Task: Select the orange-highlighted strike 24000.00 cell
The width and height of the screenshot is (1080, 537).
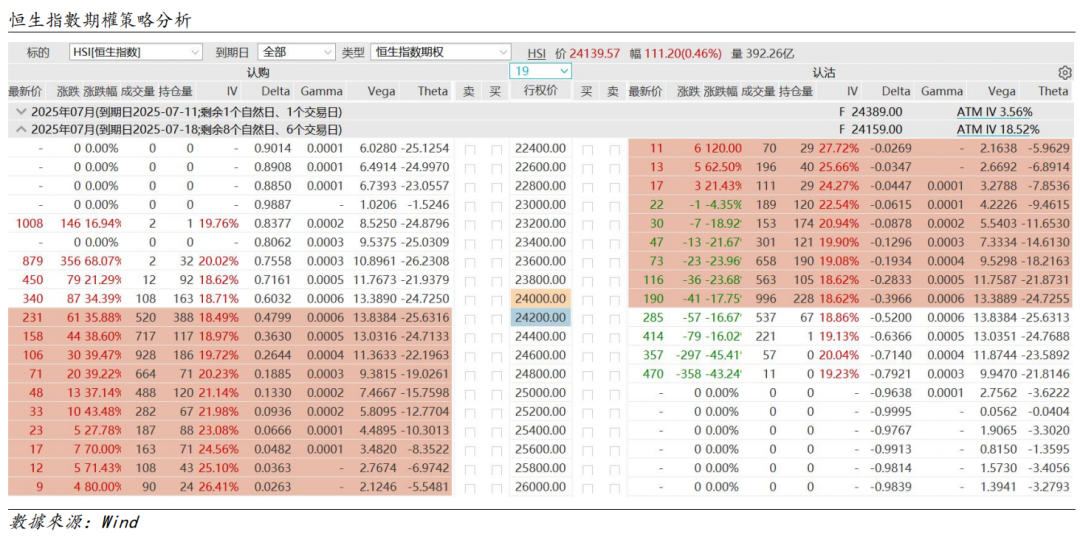Action: point(541,299)
